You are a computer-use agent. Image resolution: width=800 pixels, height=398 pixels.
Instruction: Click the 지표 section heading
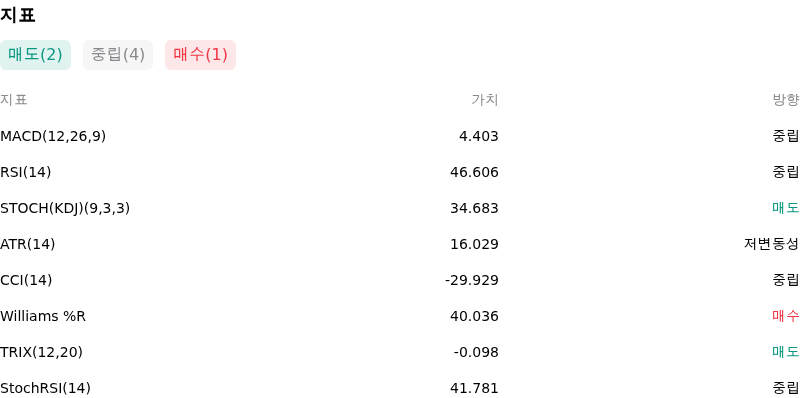pyautogui.click(x=17, y=15)
